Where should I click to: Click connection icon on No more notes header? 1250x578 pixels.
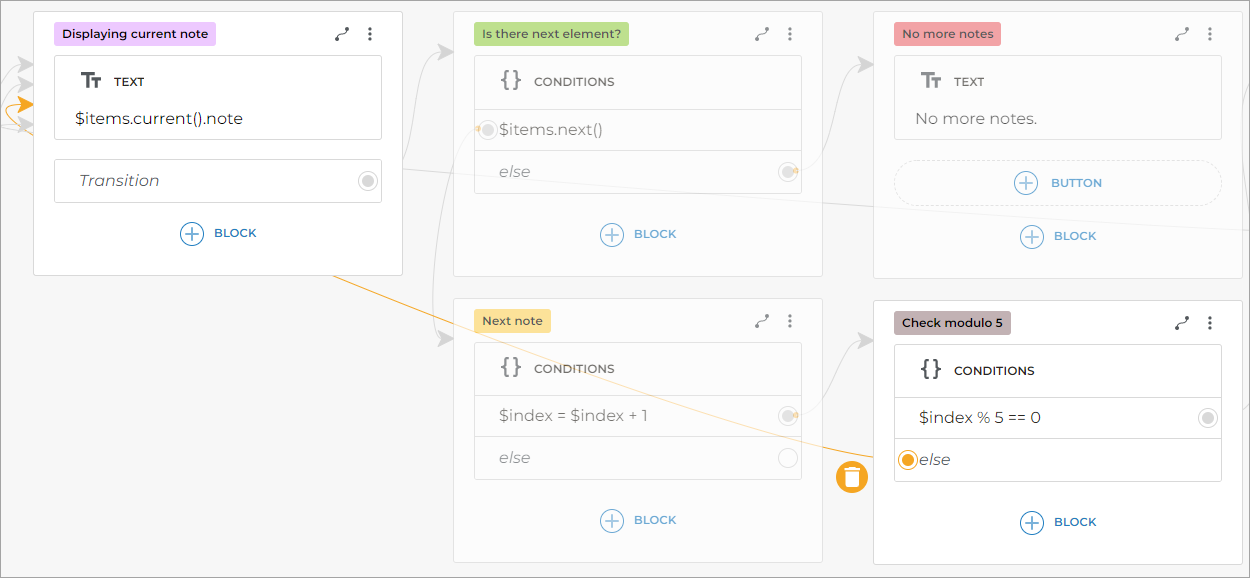pos(1182,34)
